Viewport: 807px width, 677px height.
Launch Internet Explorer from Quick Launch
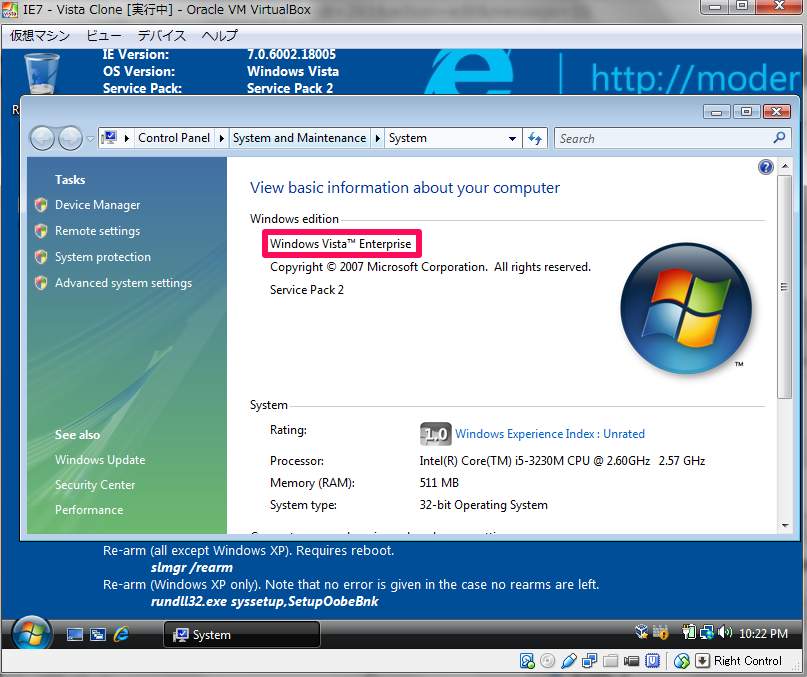[x=121, y=634]
